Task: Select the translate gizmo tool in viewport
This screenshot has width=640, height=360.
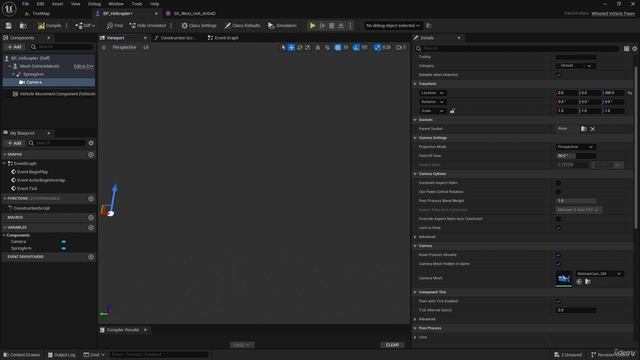Action: [291, 47]
